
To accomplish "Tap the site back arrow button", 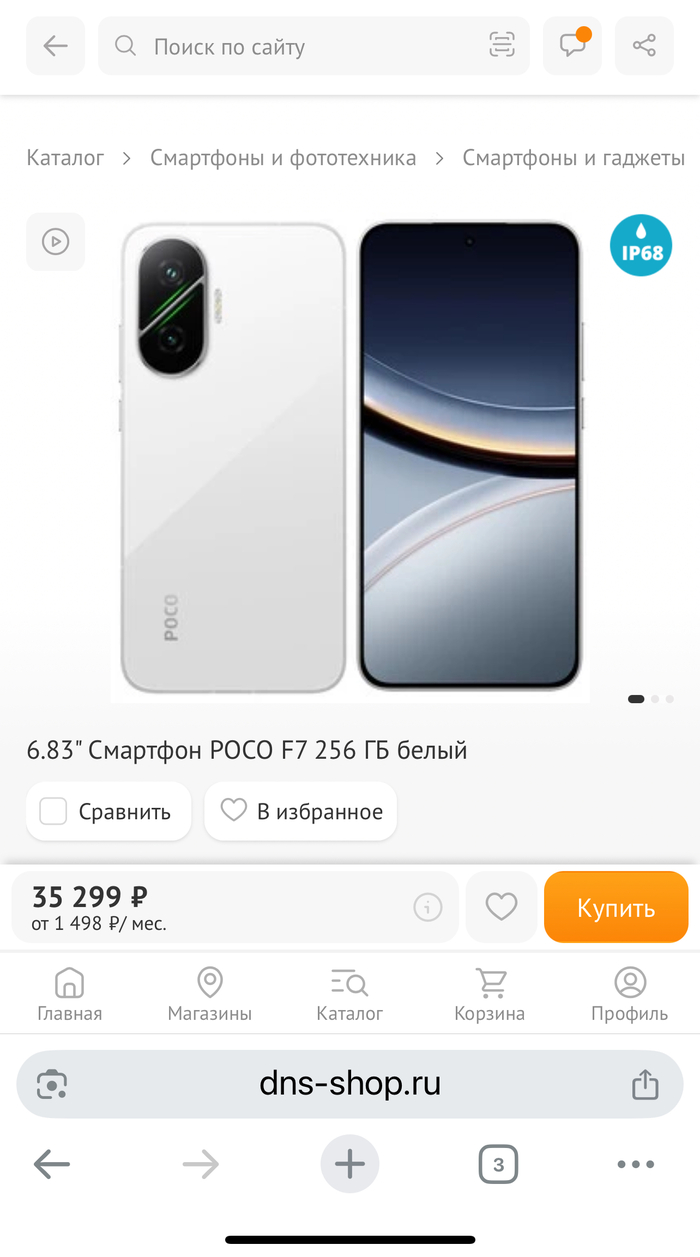I will pos(56,46).
